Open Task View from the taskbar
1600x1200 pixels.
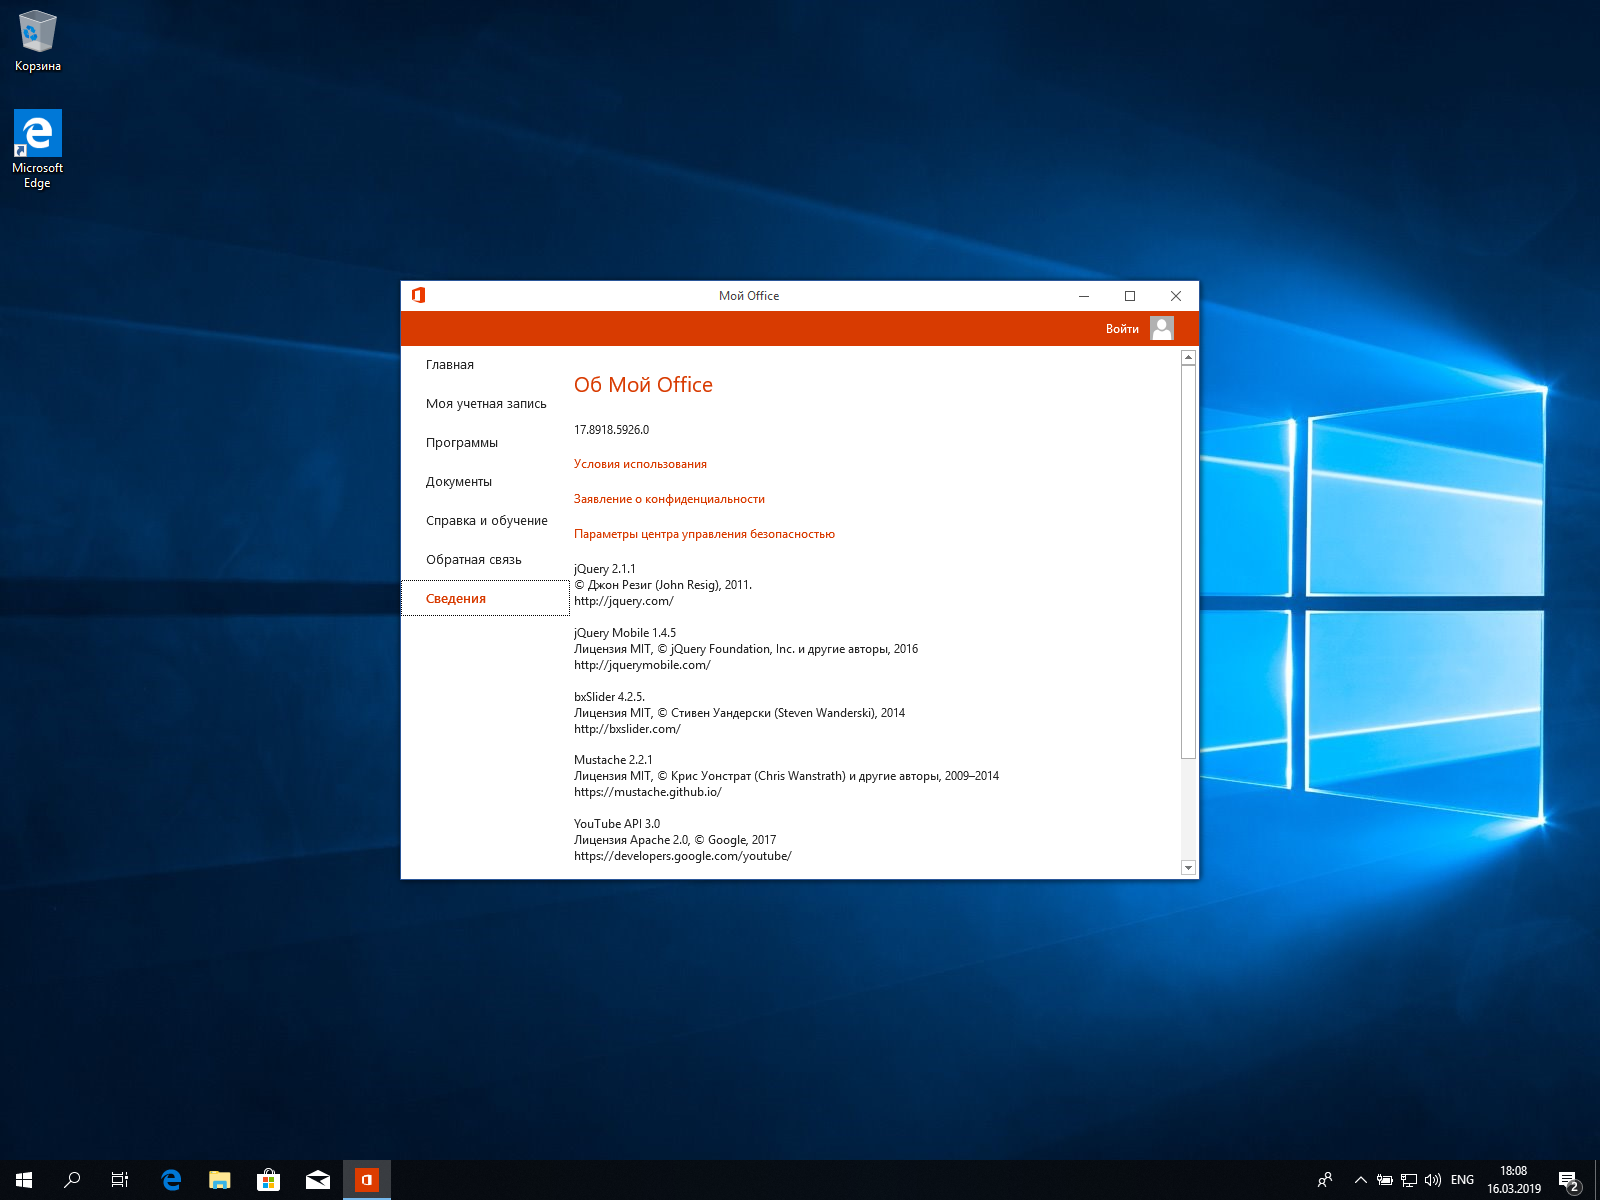click(x=119, y=1179)
